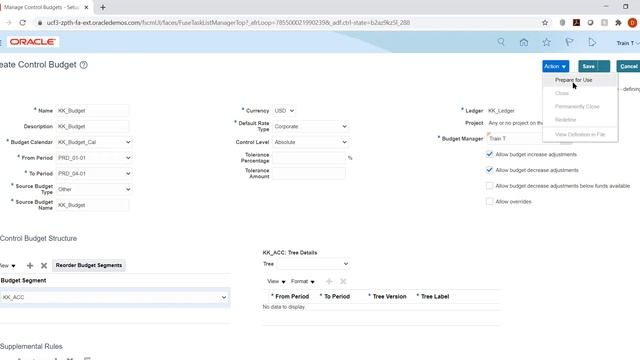The width and height of the screenshot is (640, 360).
Task: Open the Tree dropdown in Tree Details
Action: [x=313, y=264]
